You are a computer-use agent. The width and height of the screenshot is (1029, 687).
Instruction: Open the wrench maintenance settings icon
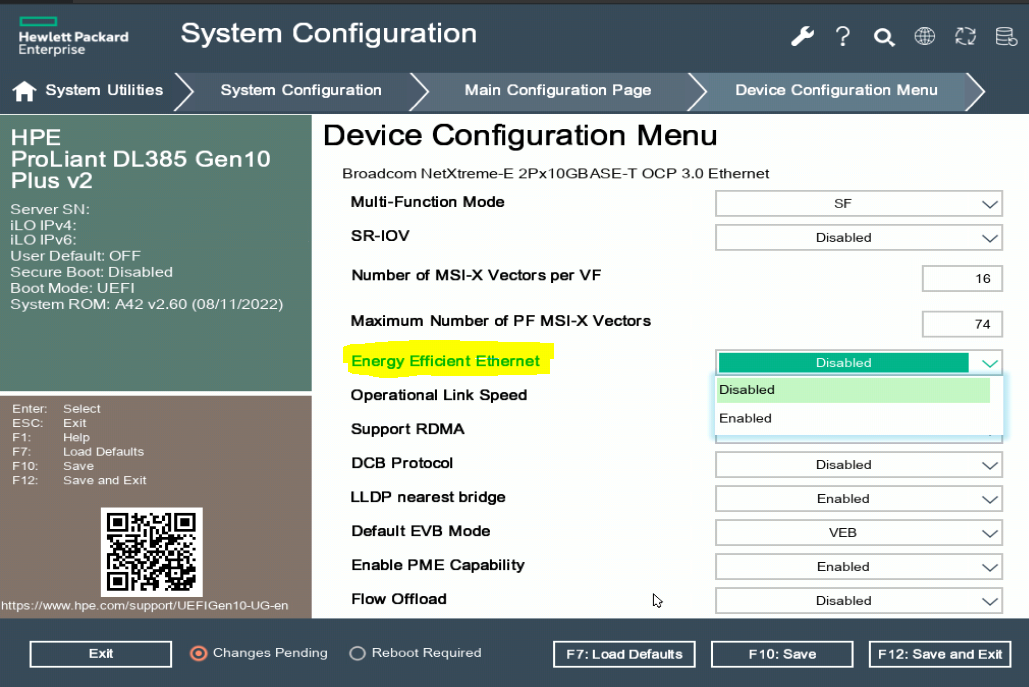click(x=802, y=36)
